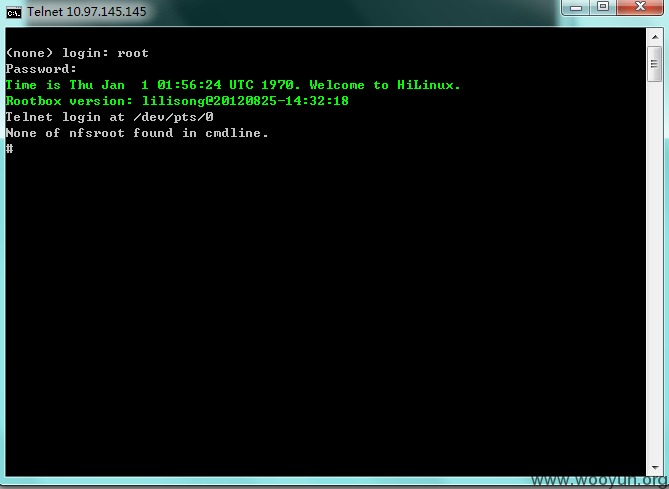The height and width of the screenshot is (489, 669).
Task: Click the '#' shell prompt
Action: [x=9, y=148]
